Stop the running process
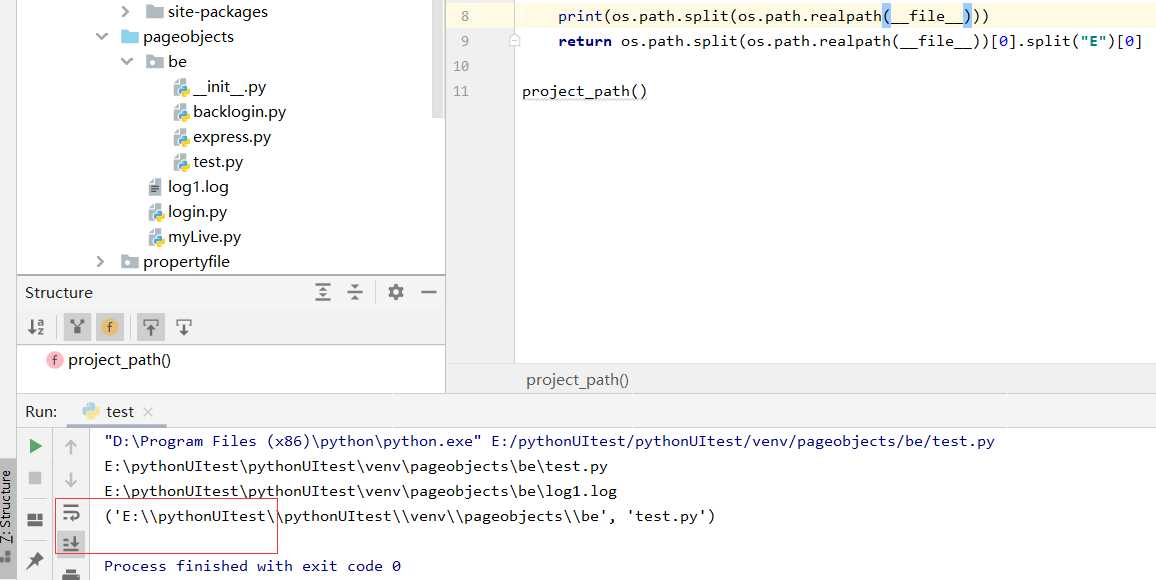Screen dimensions: 1156x580 point(35,478)
